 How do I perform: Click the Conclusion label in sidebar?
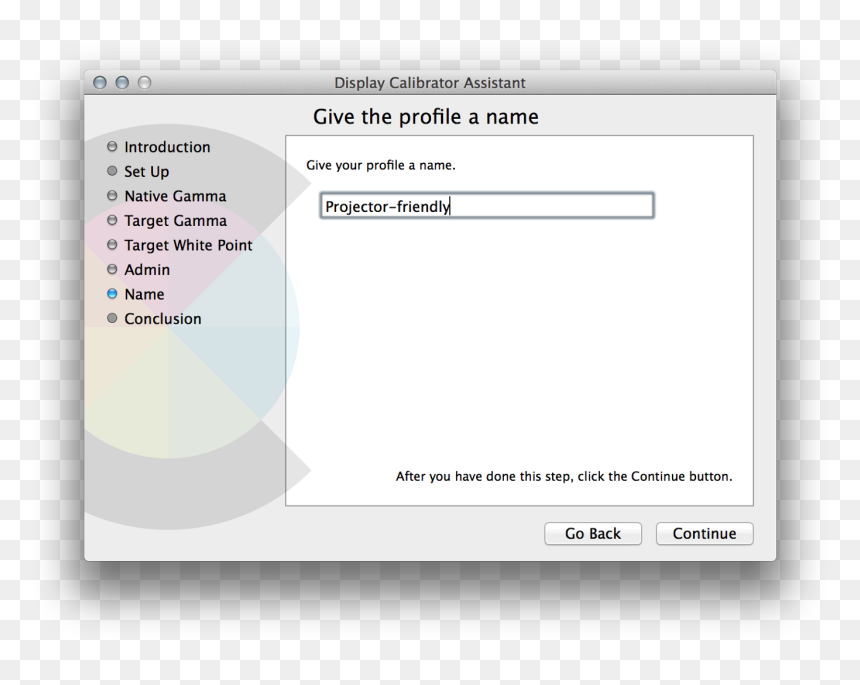163,319
